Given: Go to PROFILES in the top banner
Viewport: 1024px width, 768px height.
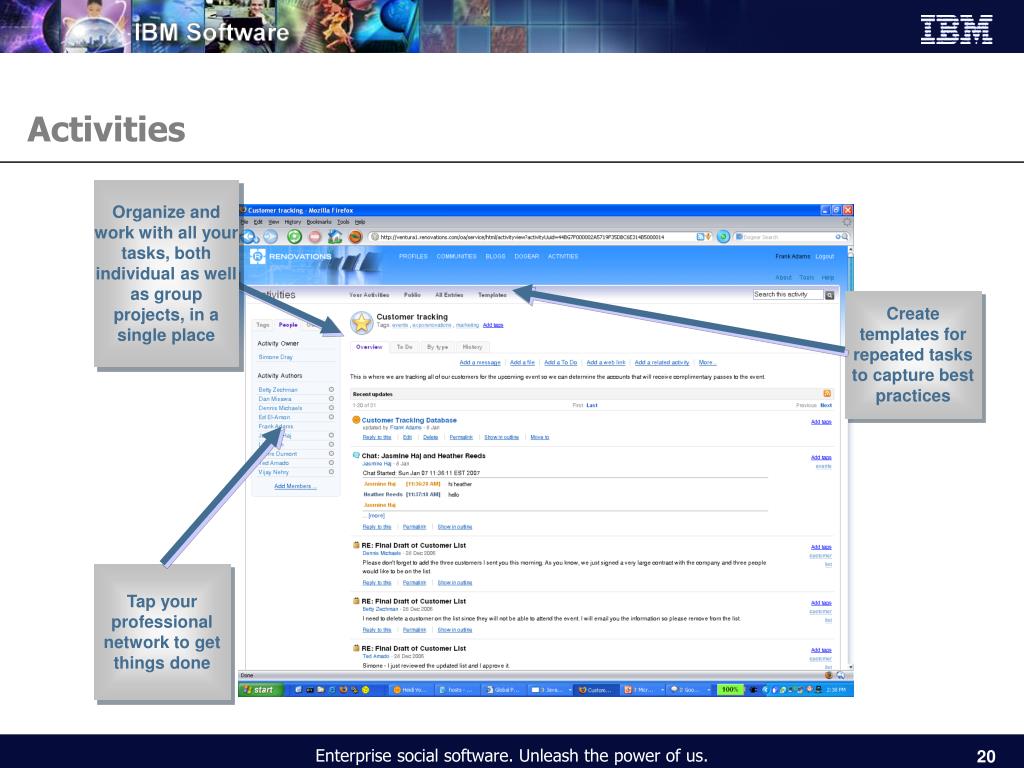Looking at the screenshot, I should tap(413, 257).
